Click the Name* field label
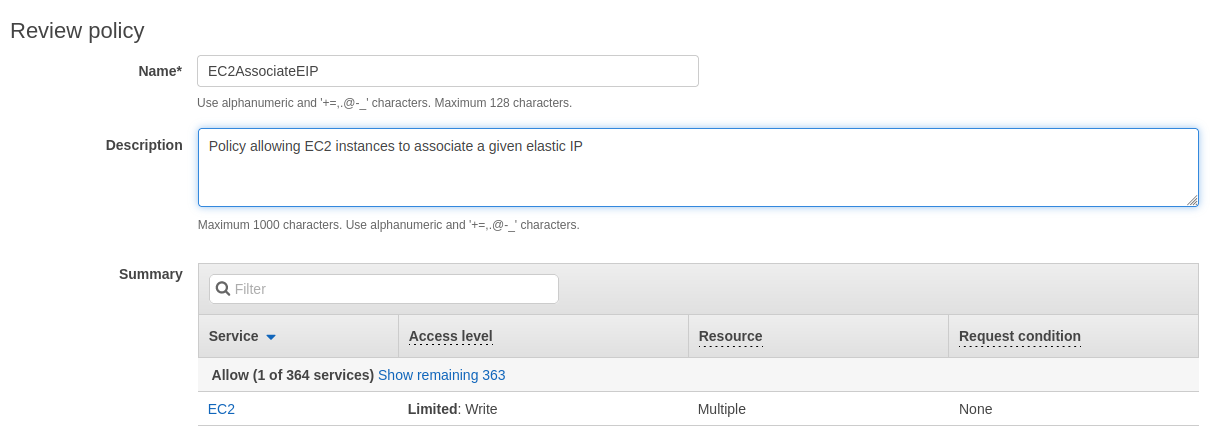1210x440 pixels. (x=160, y=71)
